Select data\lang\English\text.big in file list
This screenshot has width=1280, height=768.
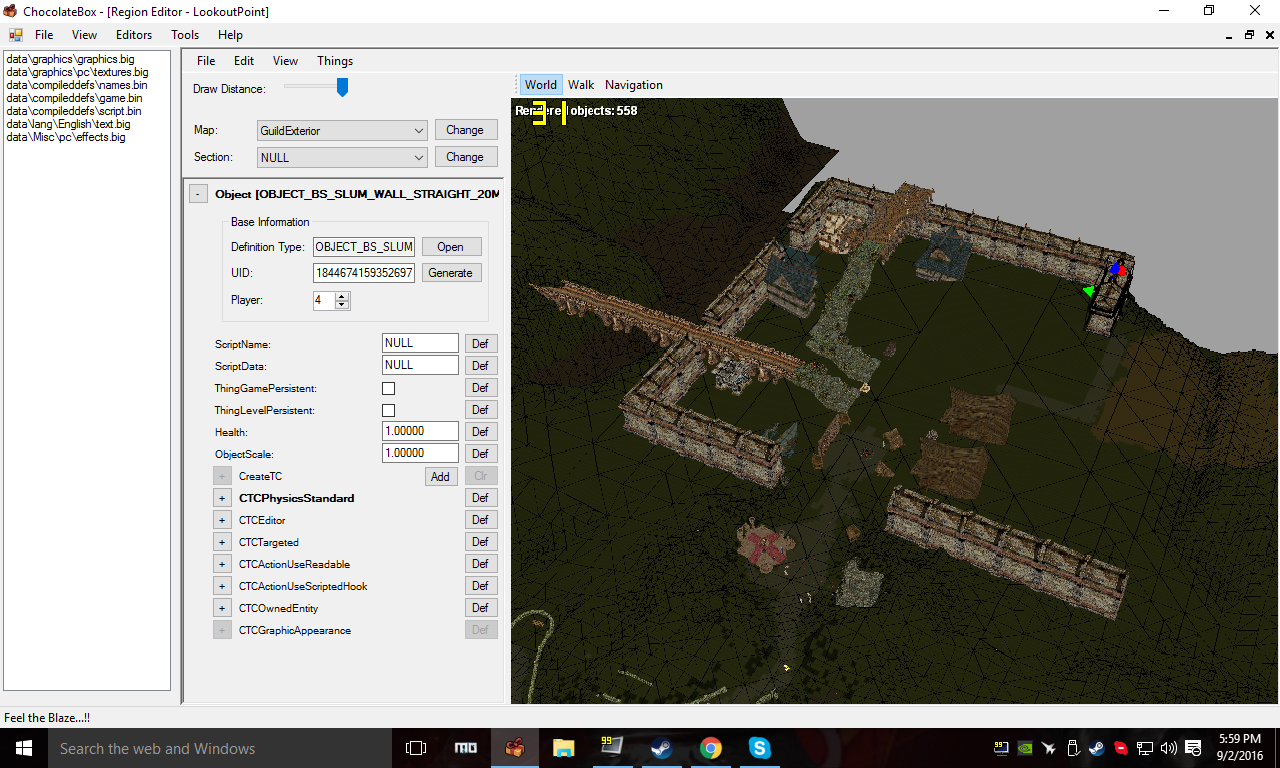click(68, 124)
